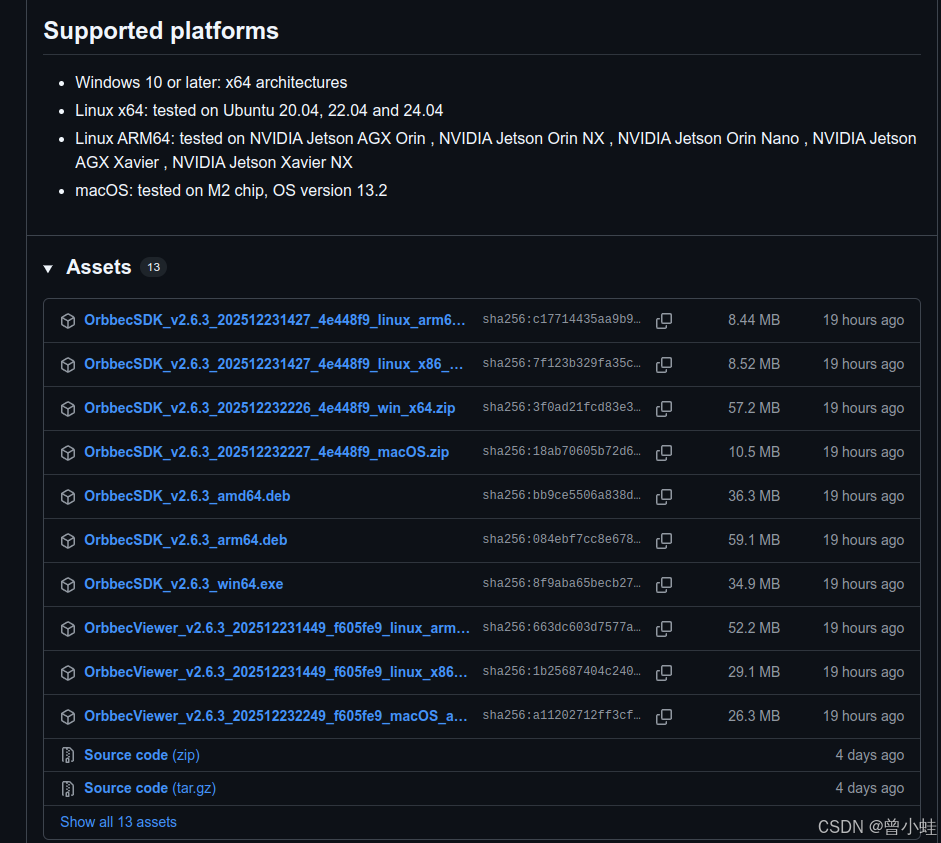This screenshot has height=843, width=941.
Task: Click Show all 13 assets link
Action: pos(118,822)
